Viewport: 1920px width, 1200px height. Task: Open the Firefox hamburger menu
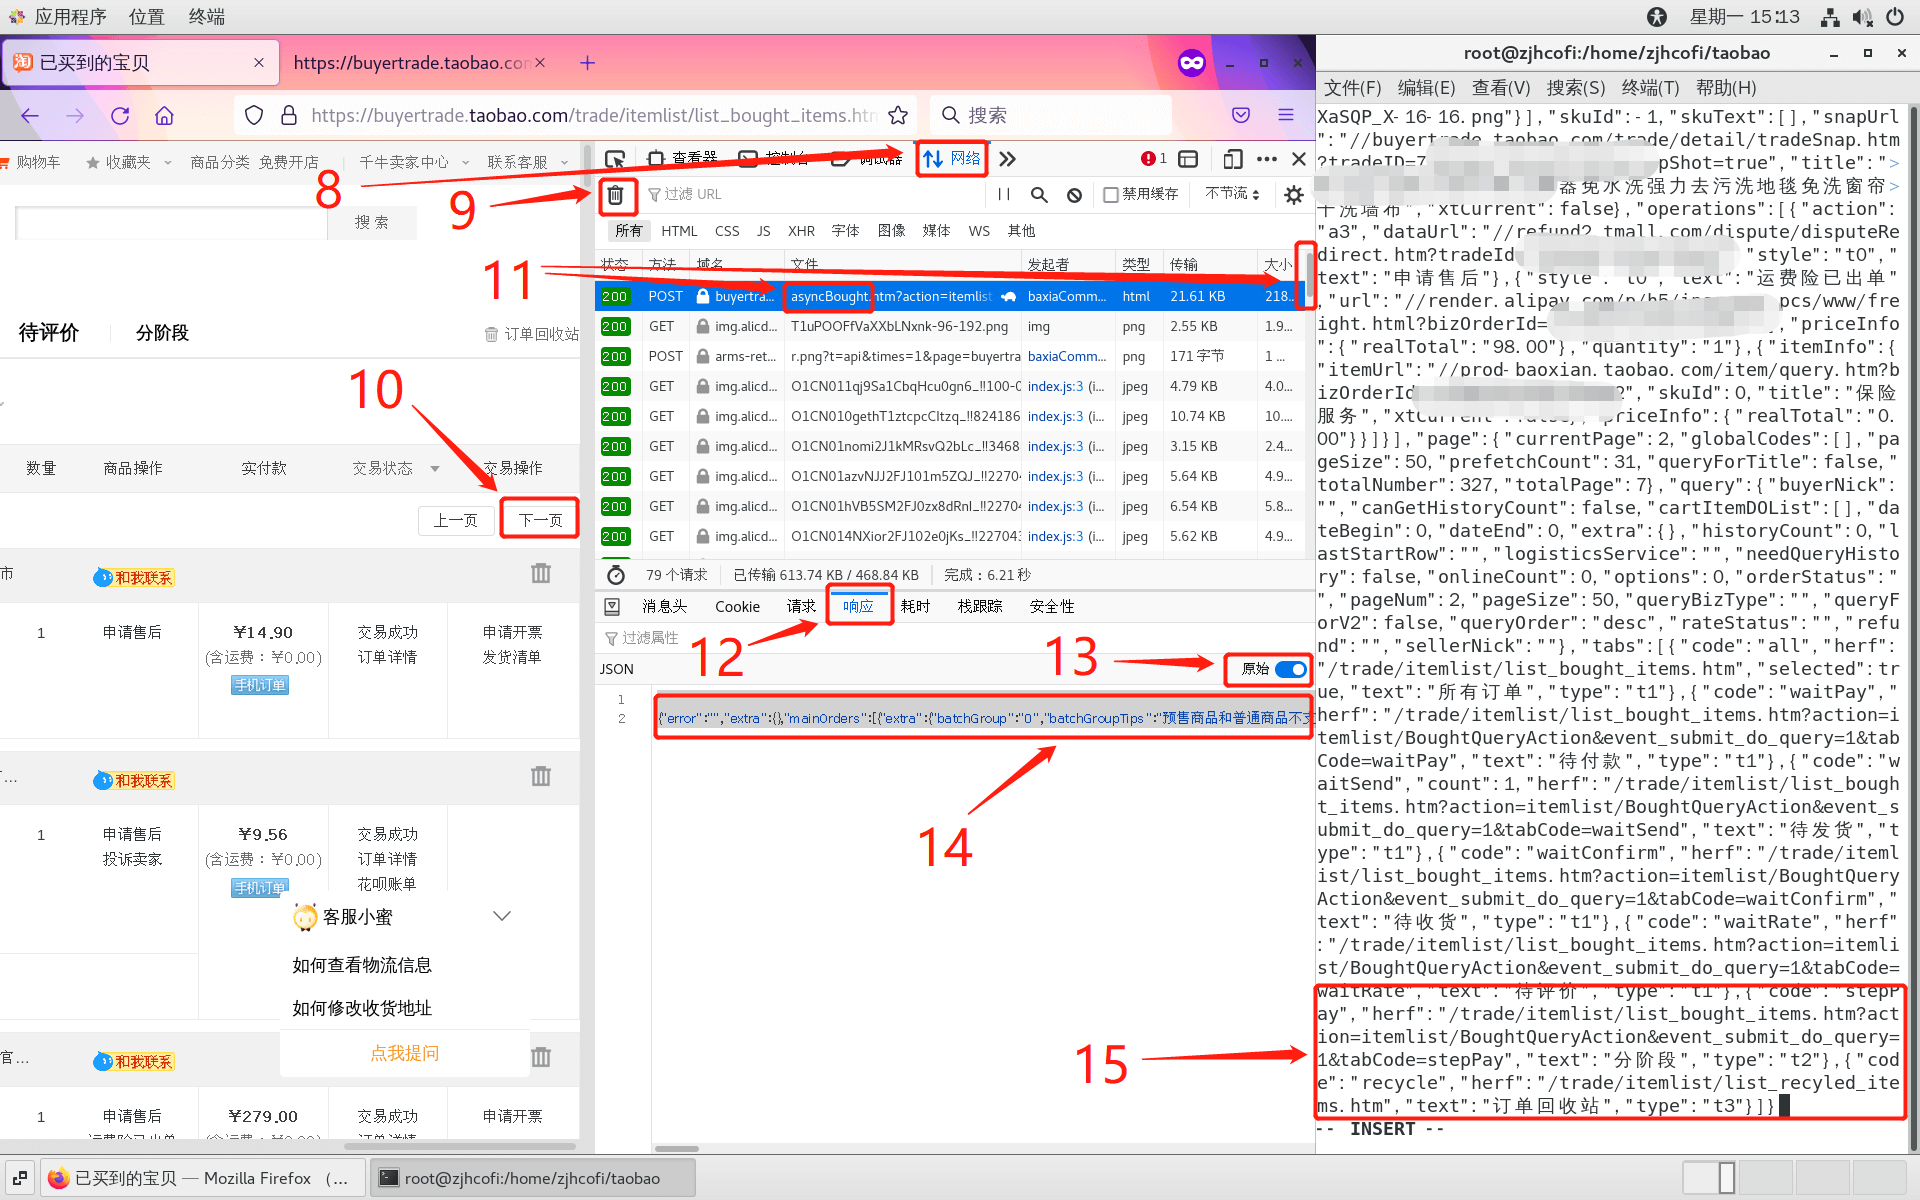pos(1286,115)
